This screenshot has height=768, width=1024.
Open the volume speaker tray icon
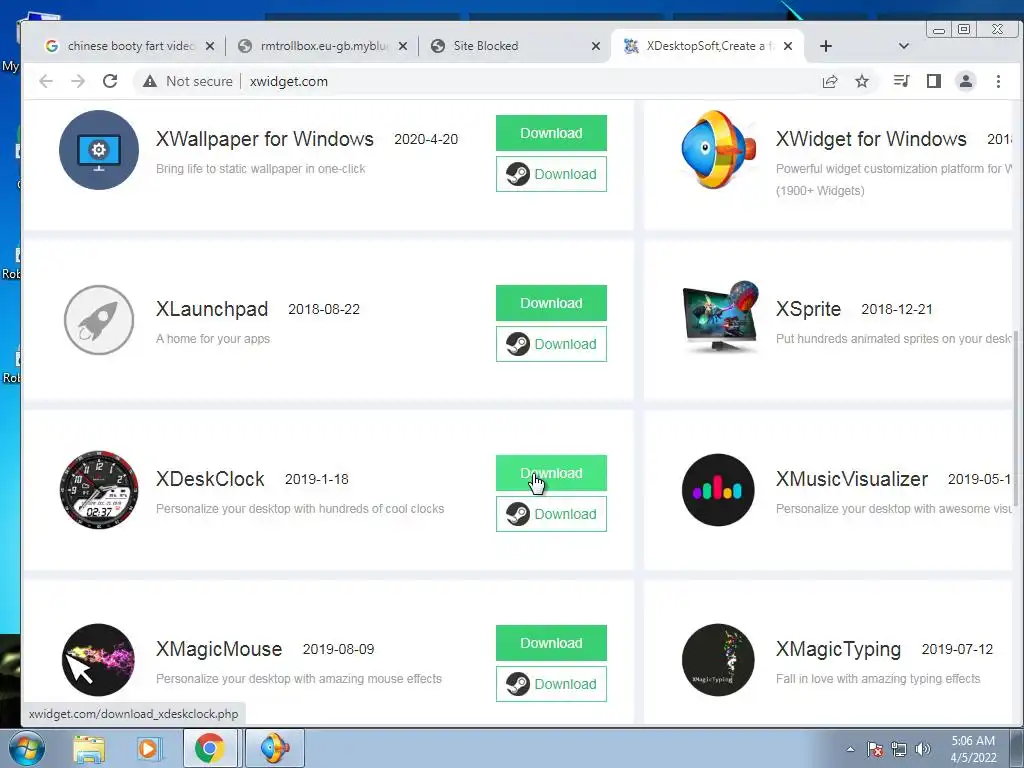click(923, 749)
